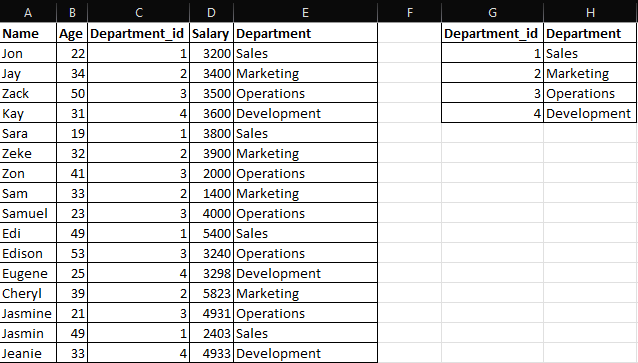Click the Age header cell
638x363 pixels.
tap(72, 33)
